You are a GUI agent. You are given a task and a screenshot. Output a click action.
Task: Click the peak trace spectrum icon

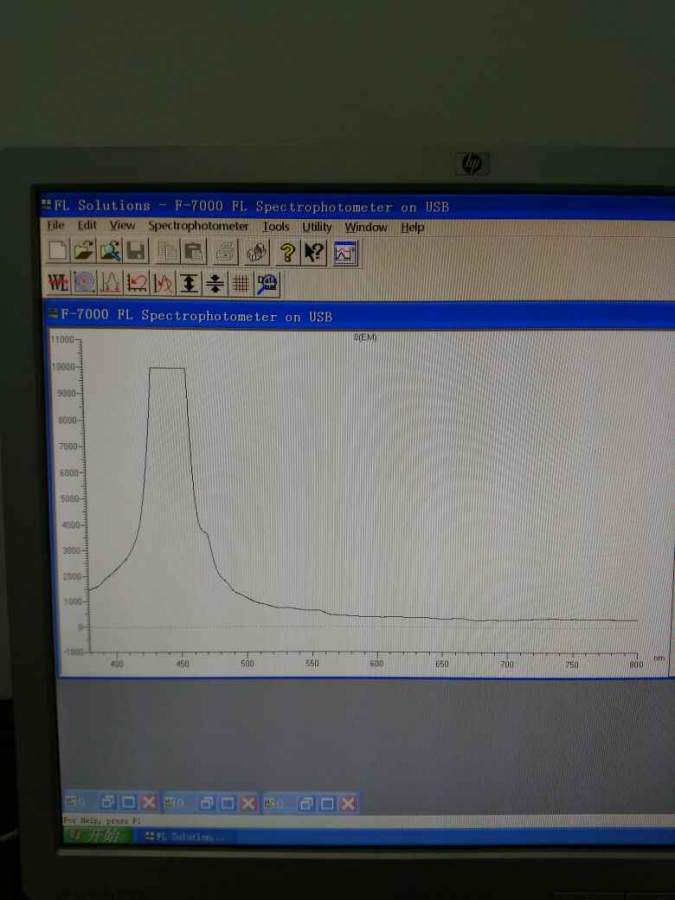110,283
